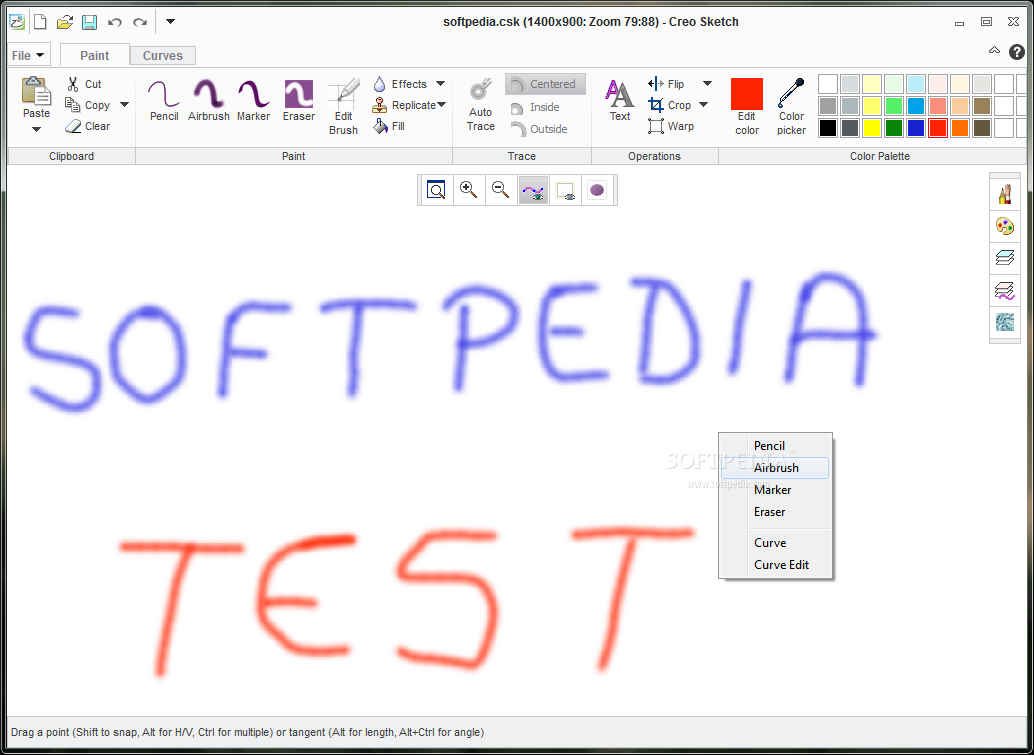Click the Copy command
Screen dimensions: 1034x755
coord(88,105)
